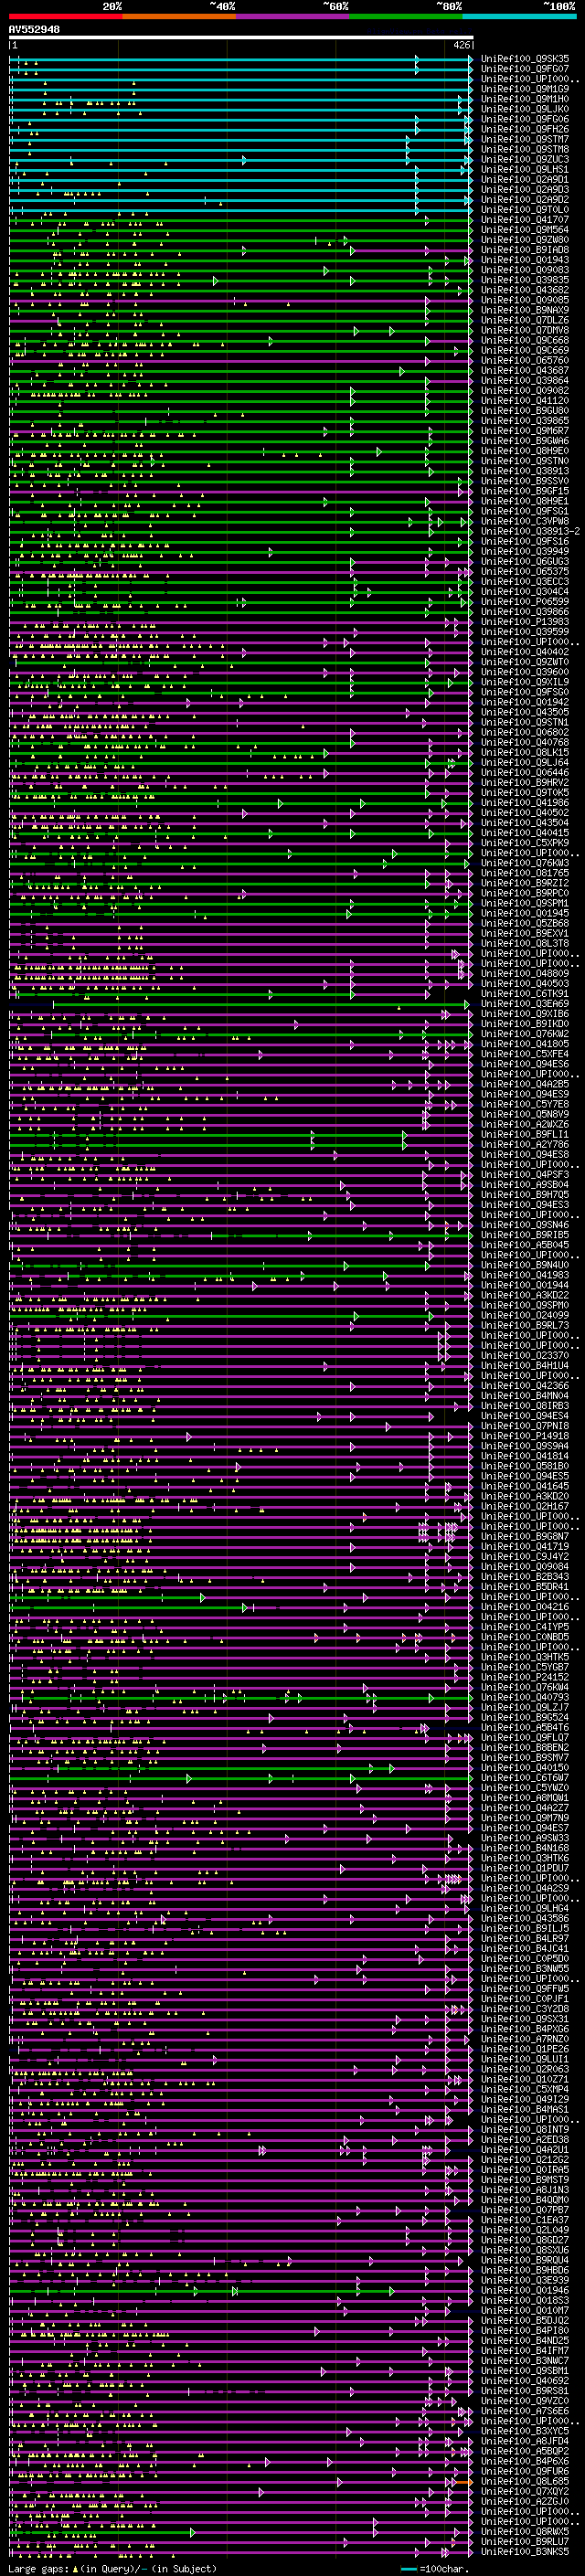Screen dimensions: 585x2576
Task: Select the UniRef100_P06599 entry
Action: (x=525, y=601)
